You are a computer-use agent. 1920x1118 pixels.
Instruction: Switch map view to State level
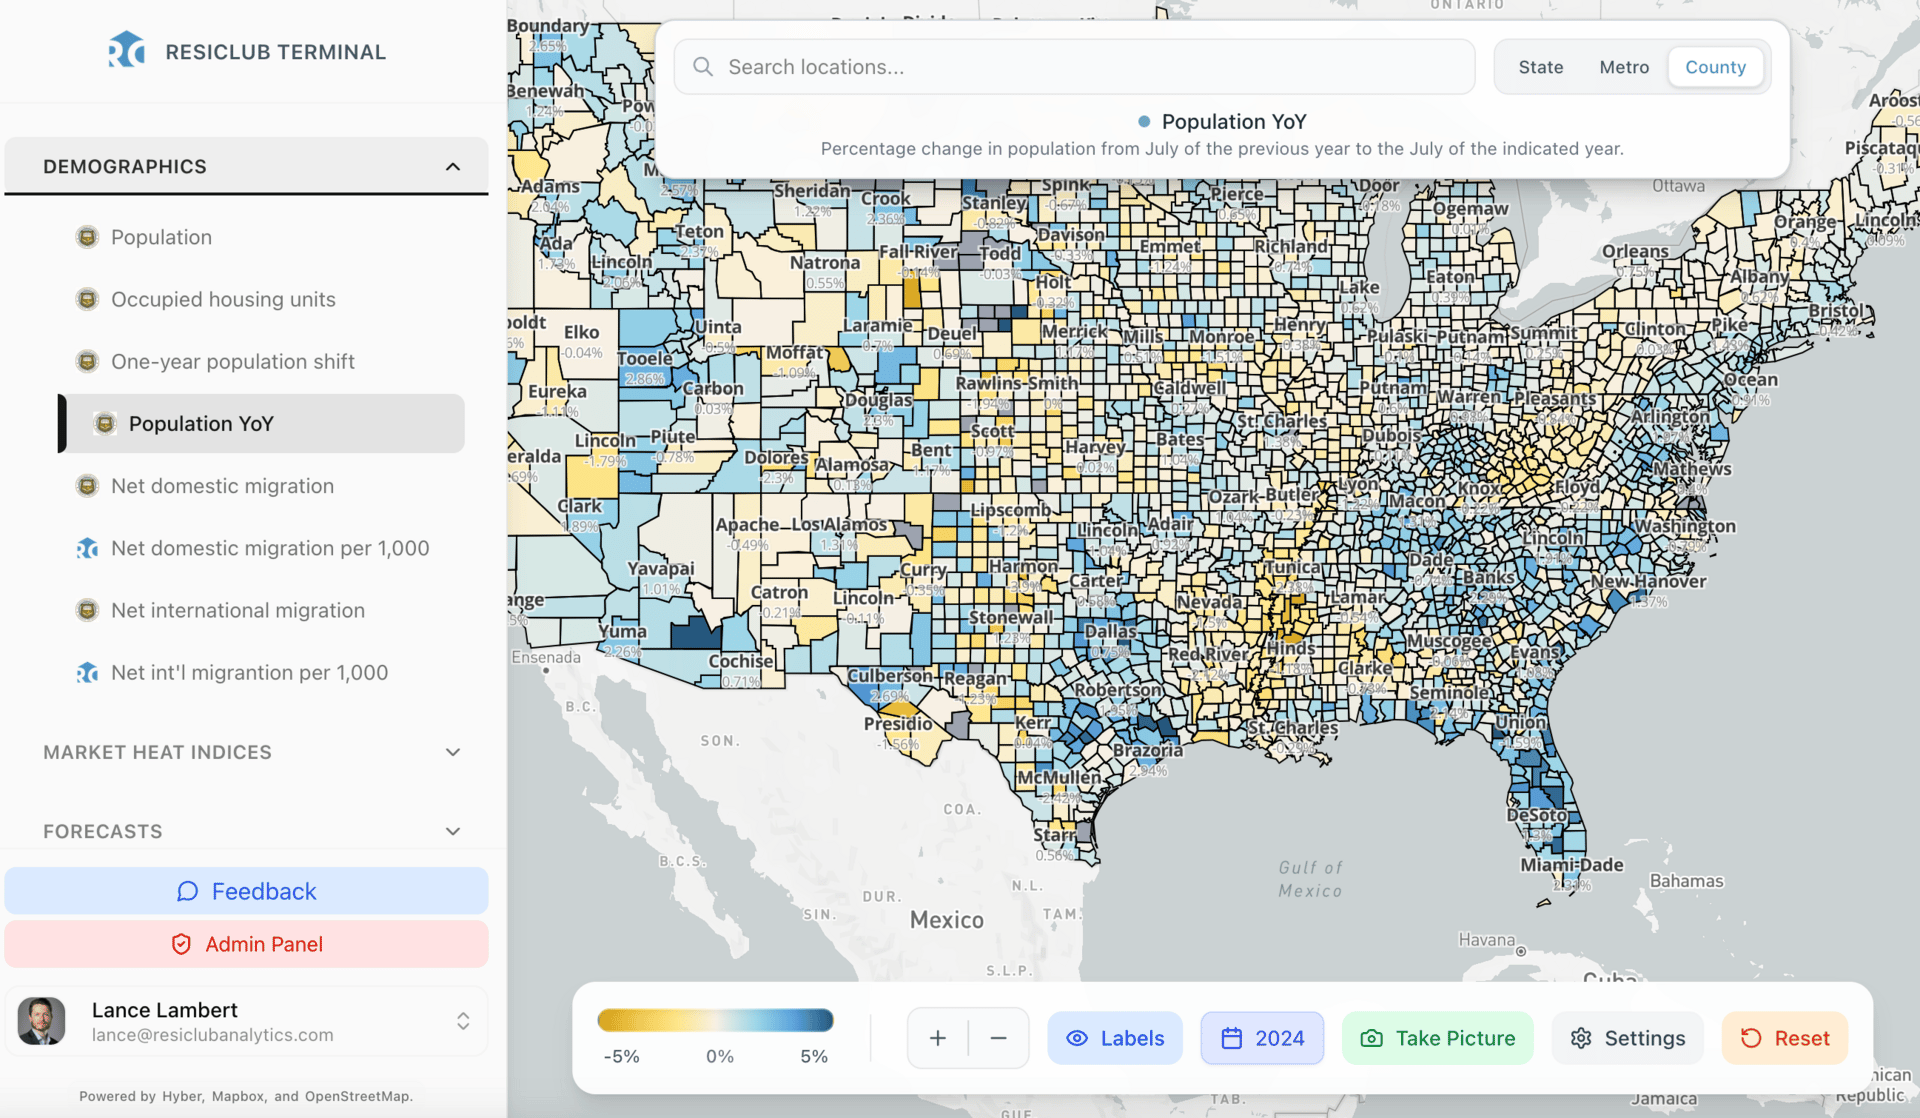pos(1540,67)
